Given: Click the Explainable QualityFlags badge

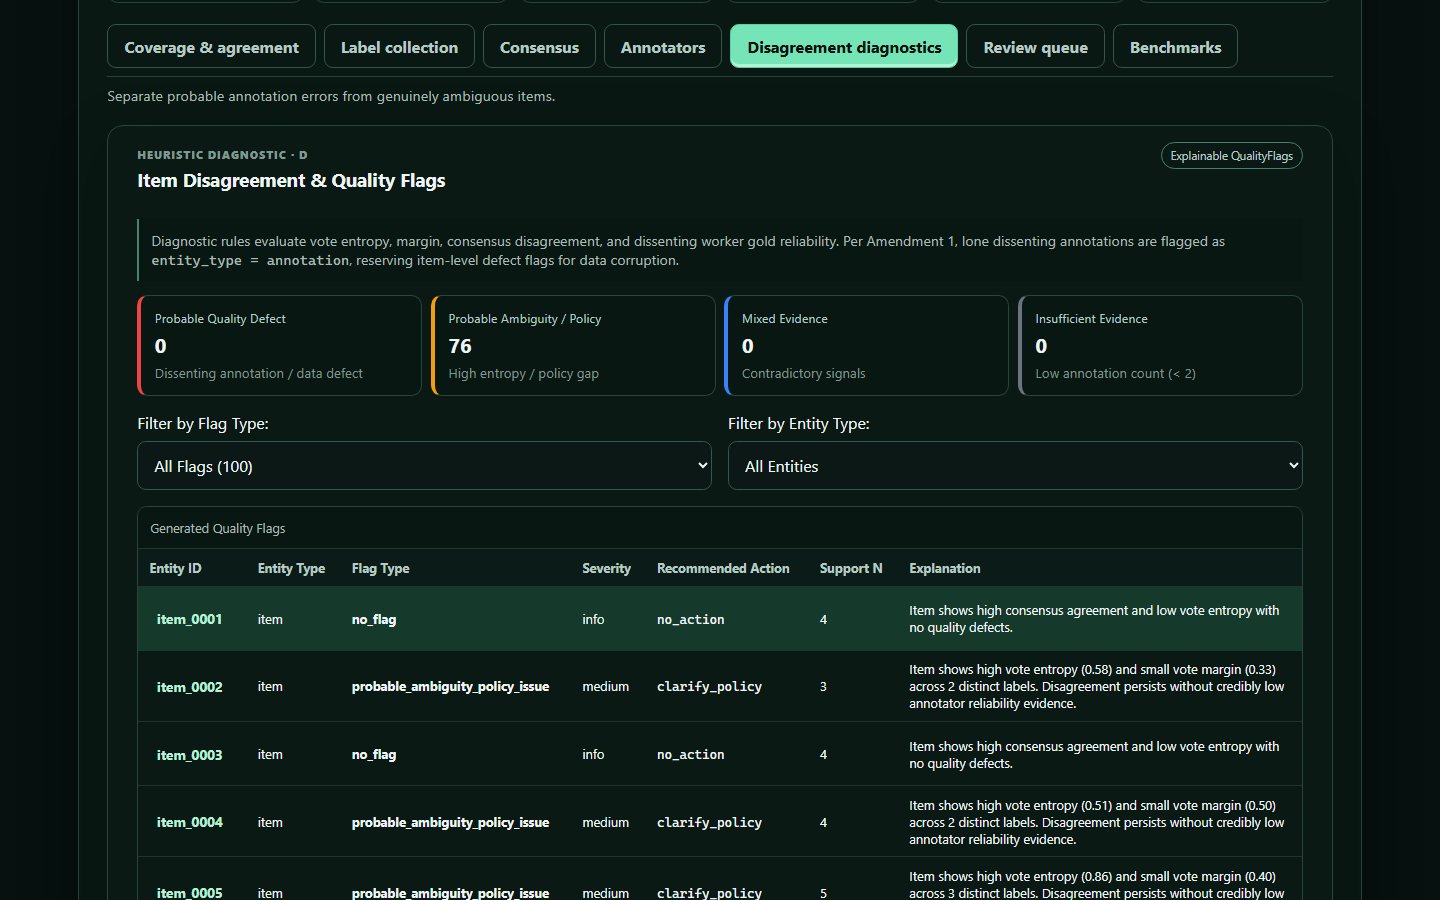Looking at the screenshot, I should coord(1231,156).
